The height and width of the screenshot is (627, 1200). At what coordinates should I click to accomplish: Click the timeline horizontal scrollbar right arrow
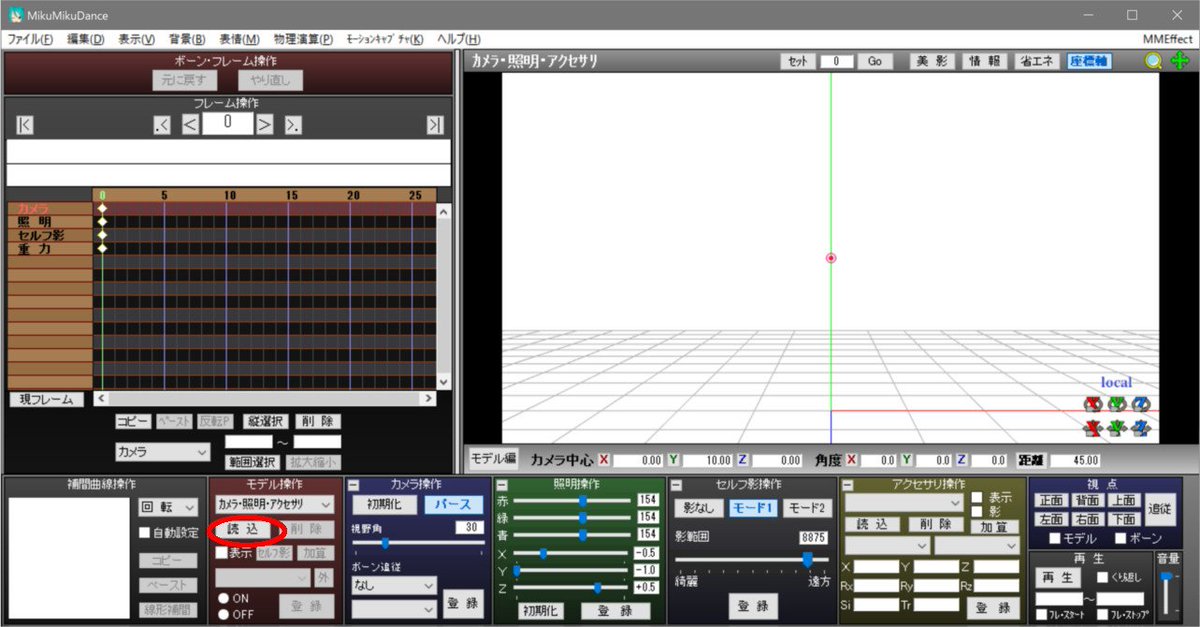point(428,398)
